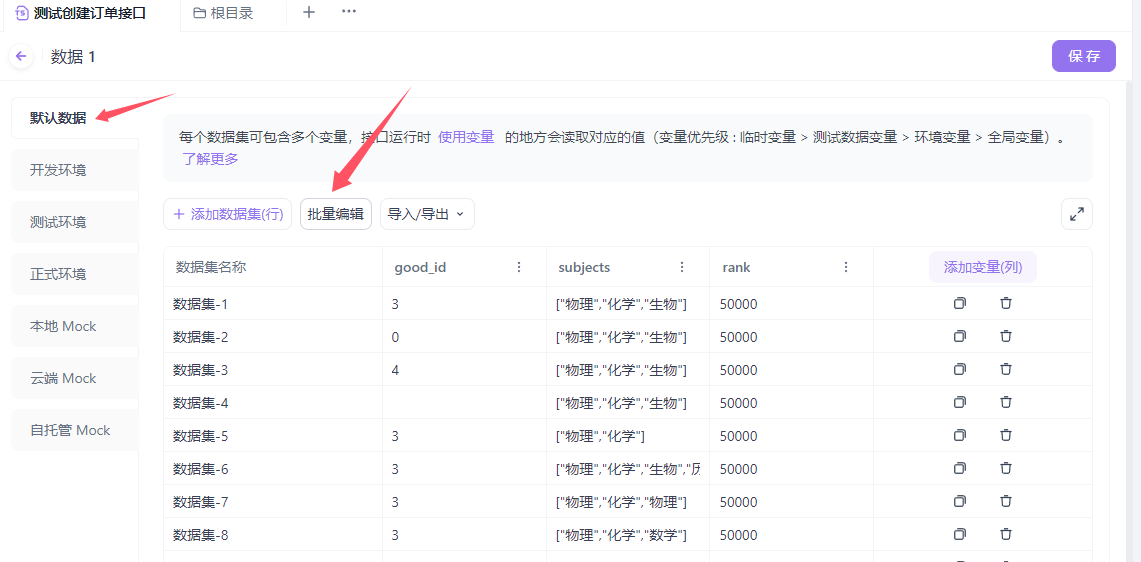Delete the 数据集-1 row
The image size is (1141, 562).
pos(1006,304)
